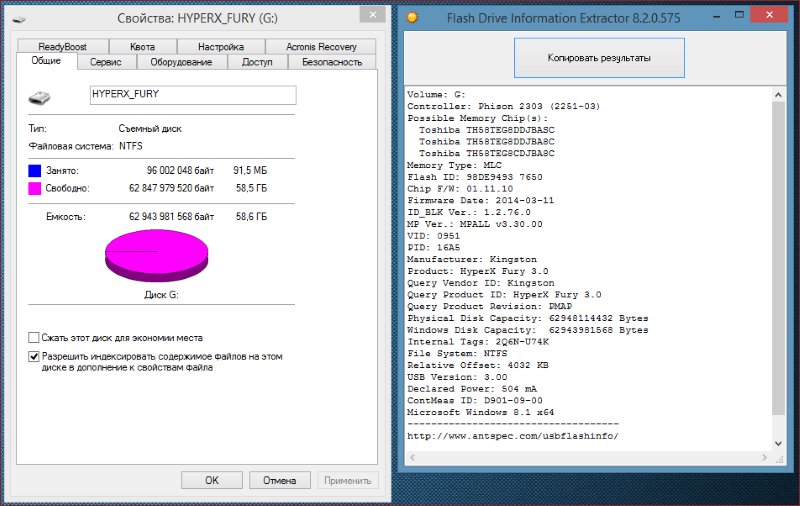Click the Firmware Date: 2014-03-11 line
Screen dimensions: 800x506
tap(480, 200)
